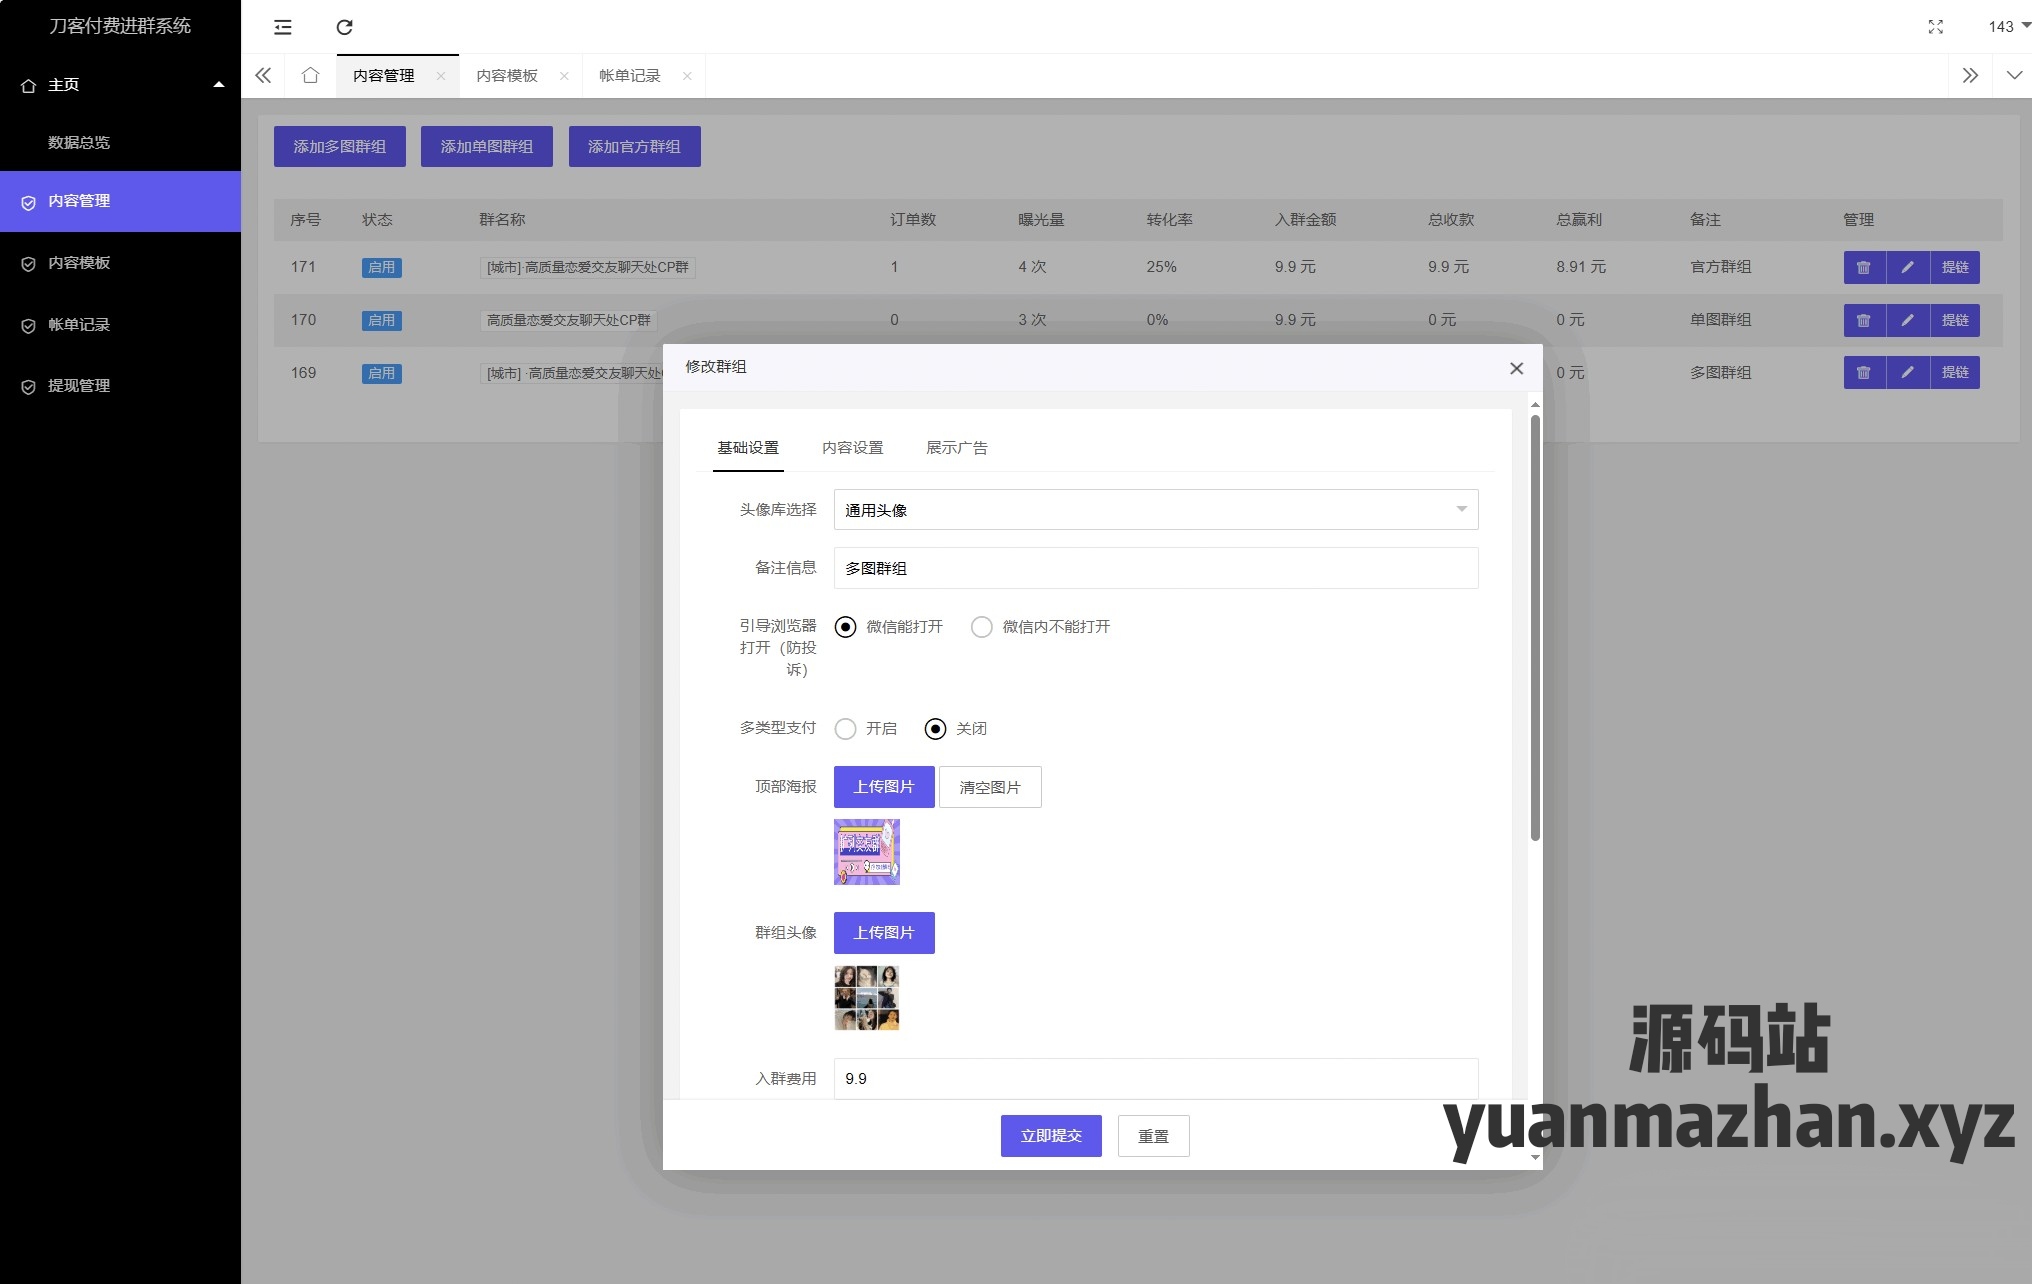Collapse sidebar with menu fold icon
2032x1284 pixels.
coord(283,27)
